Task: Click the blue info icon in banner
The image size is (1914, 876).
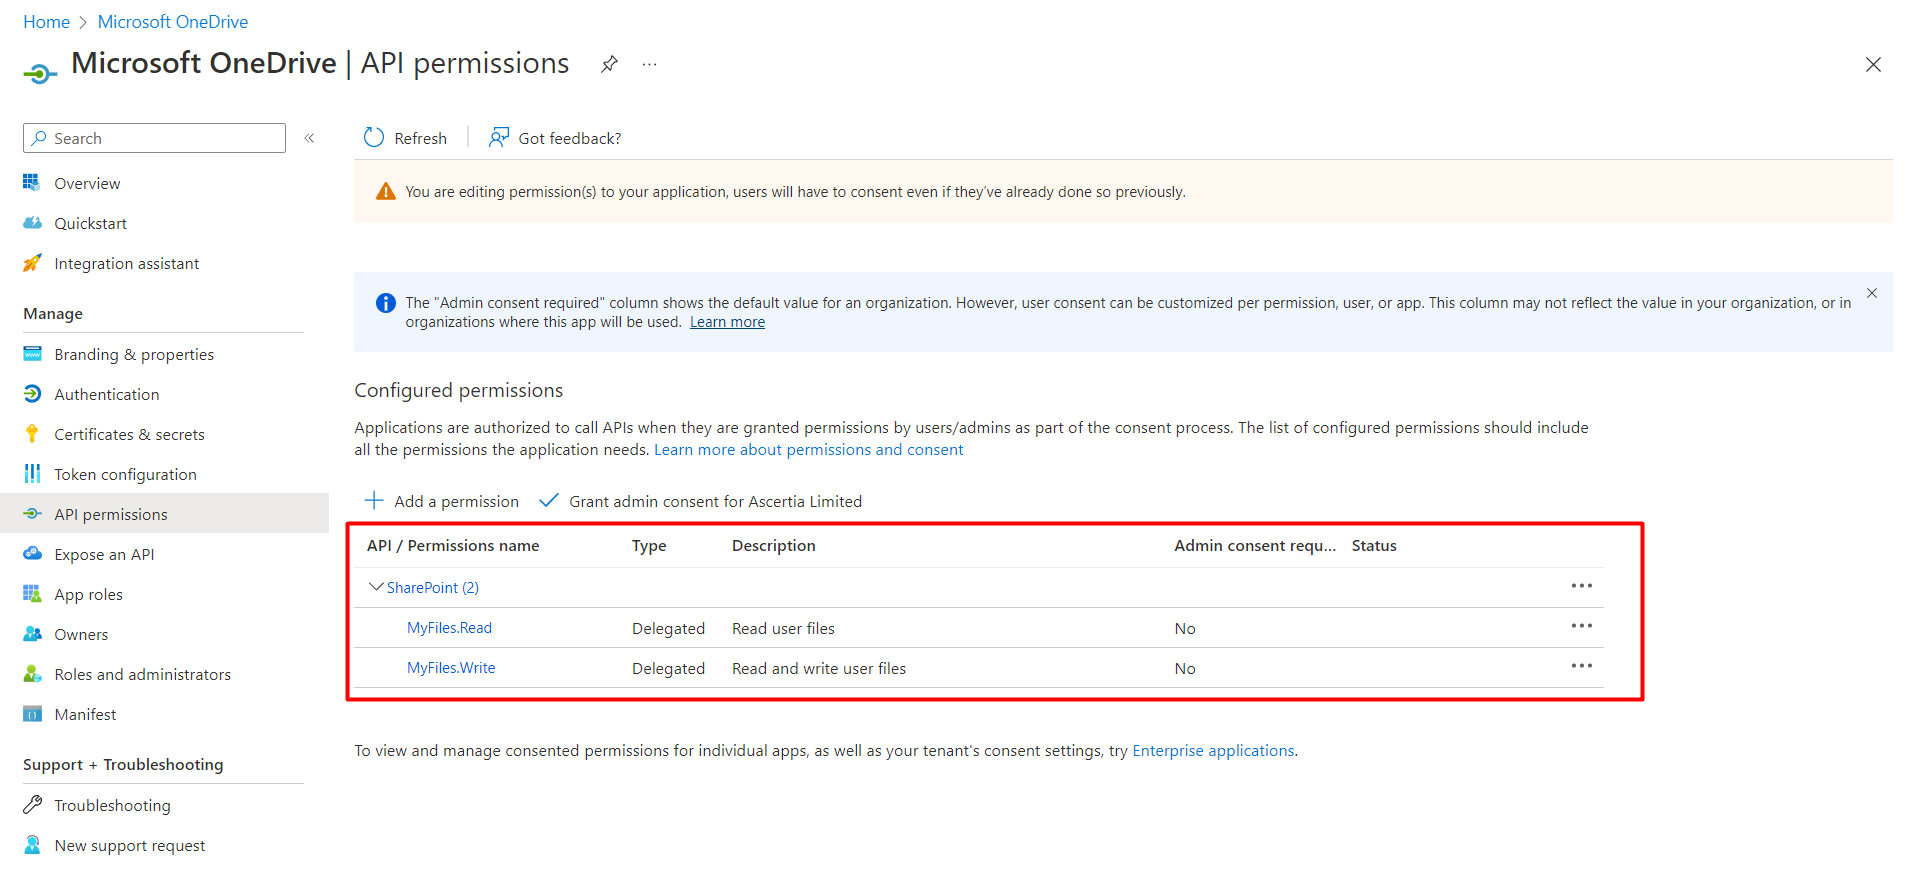Action: [x=386, y=303]
